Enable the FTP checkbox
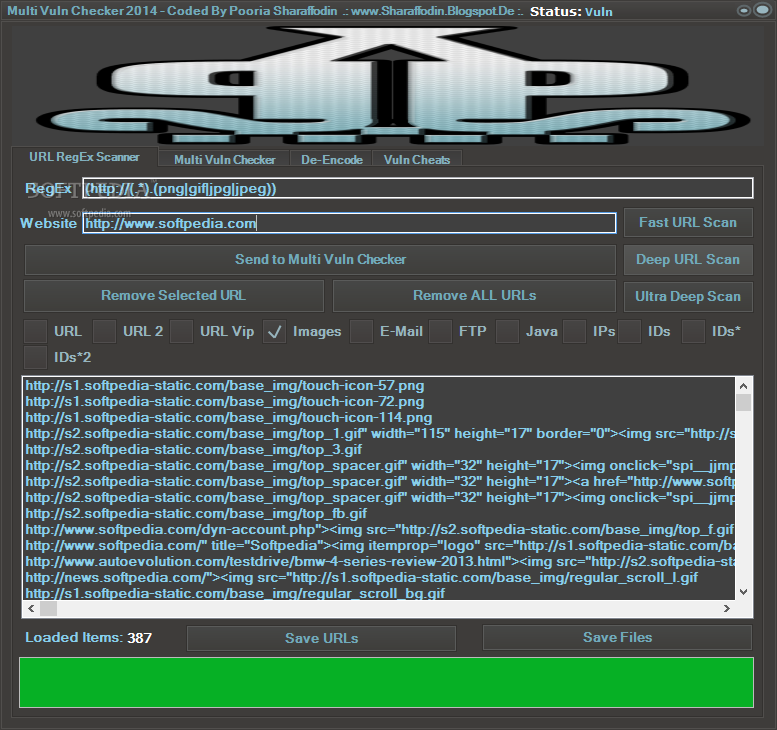This screenshot has height=730, width=777. coord(441,332)
